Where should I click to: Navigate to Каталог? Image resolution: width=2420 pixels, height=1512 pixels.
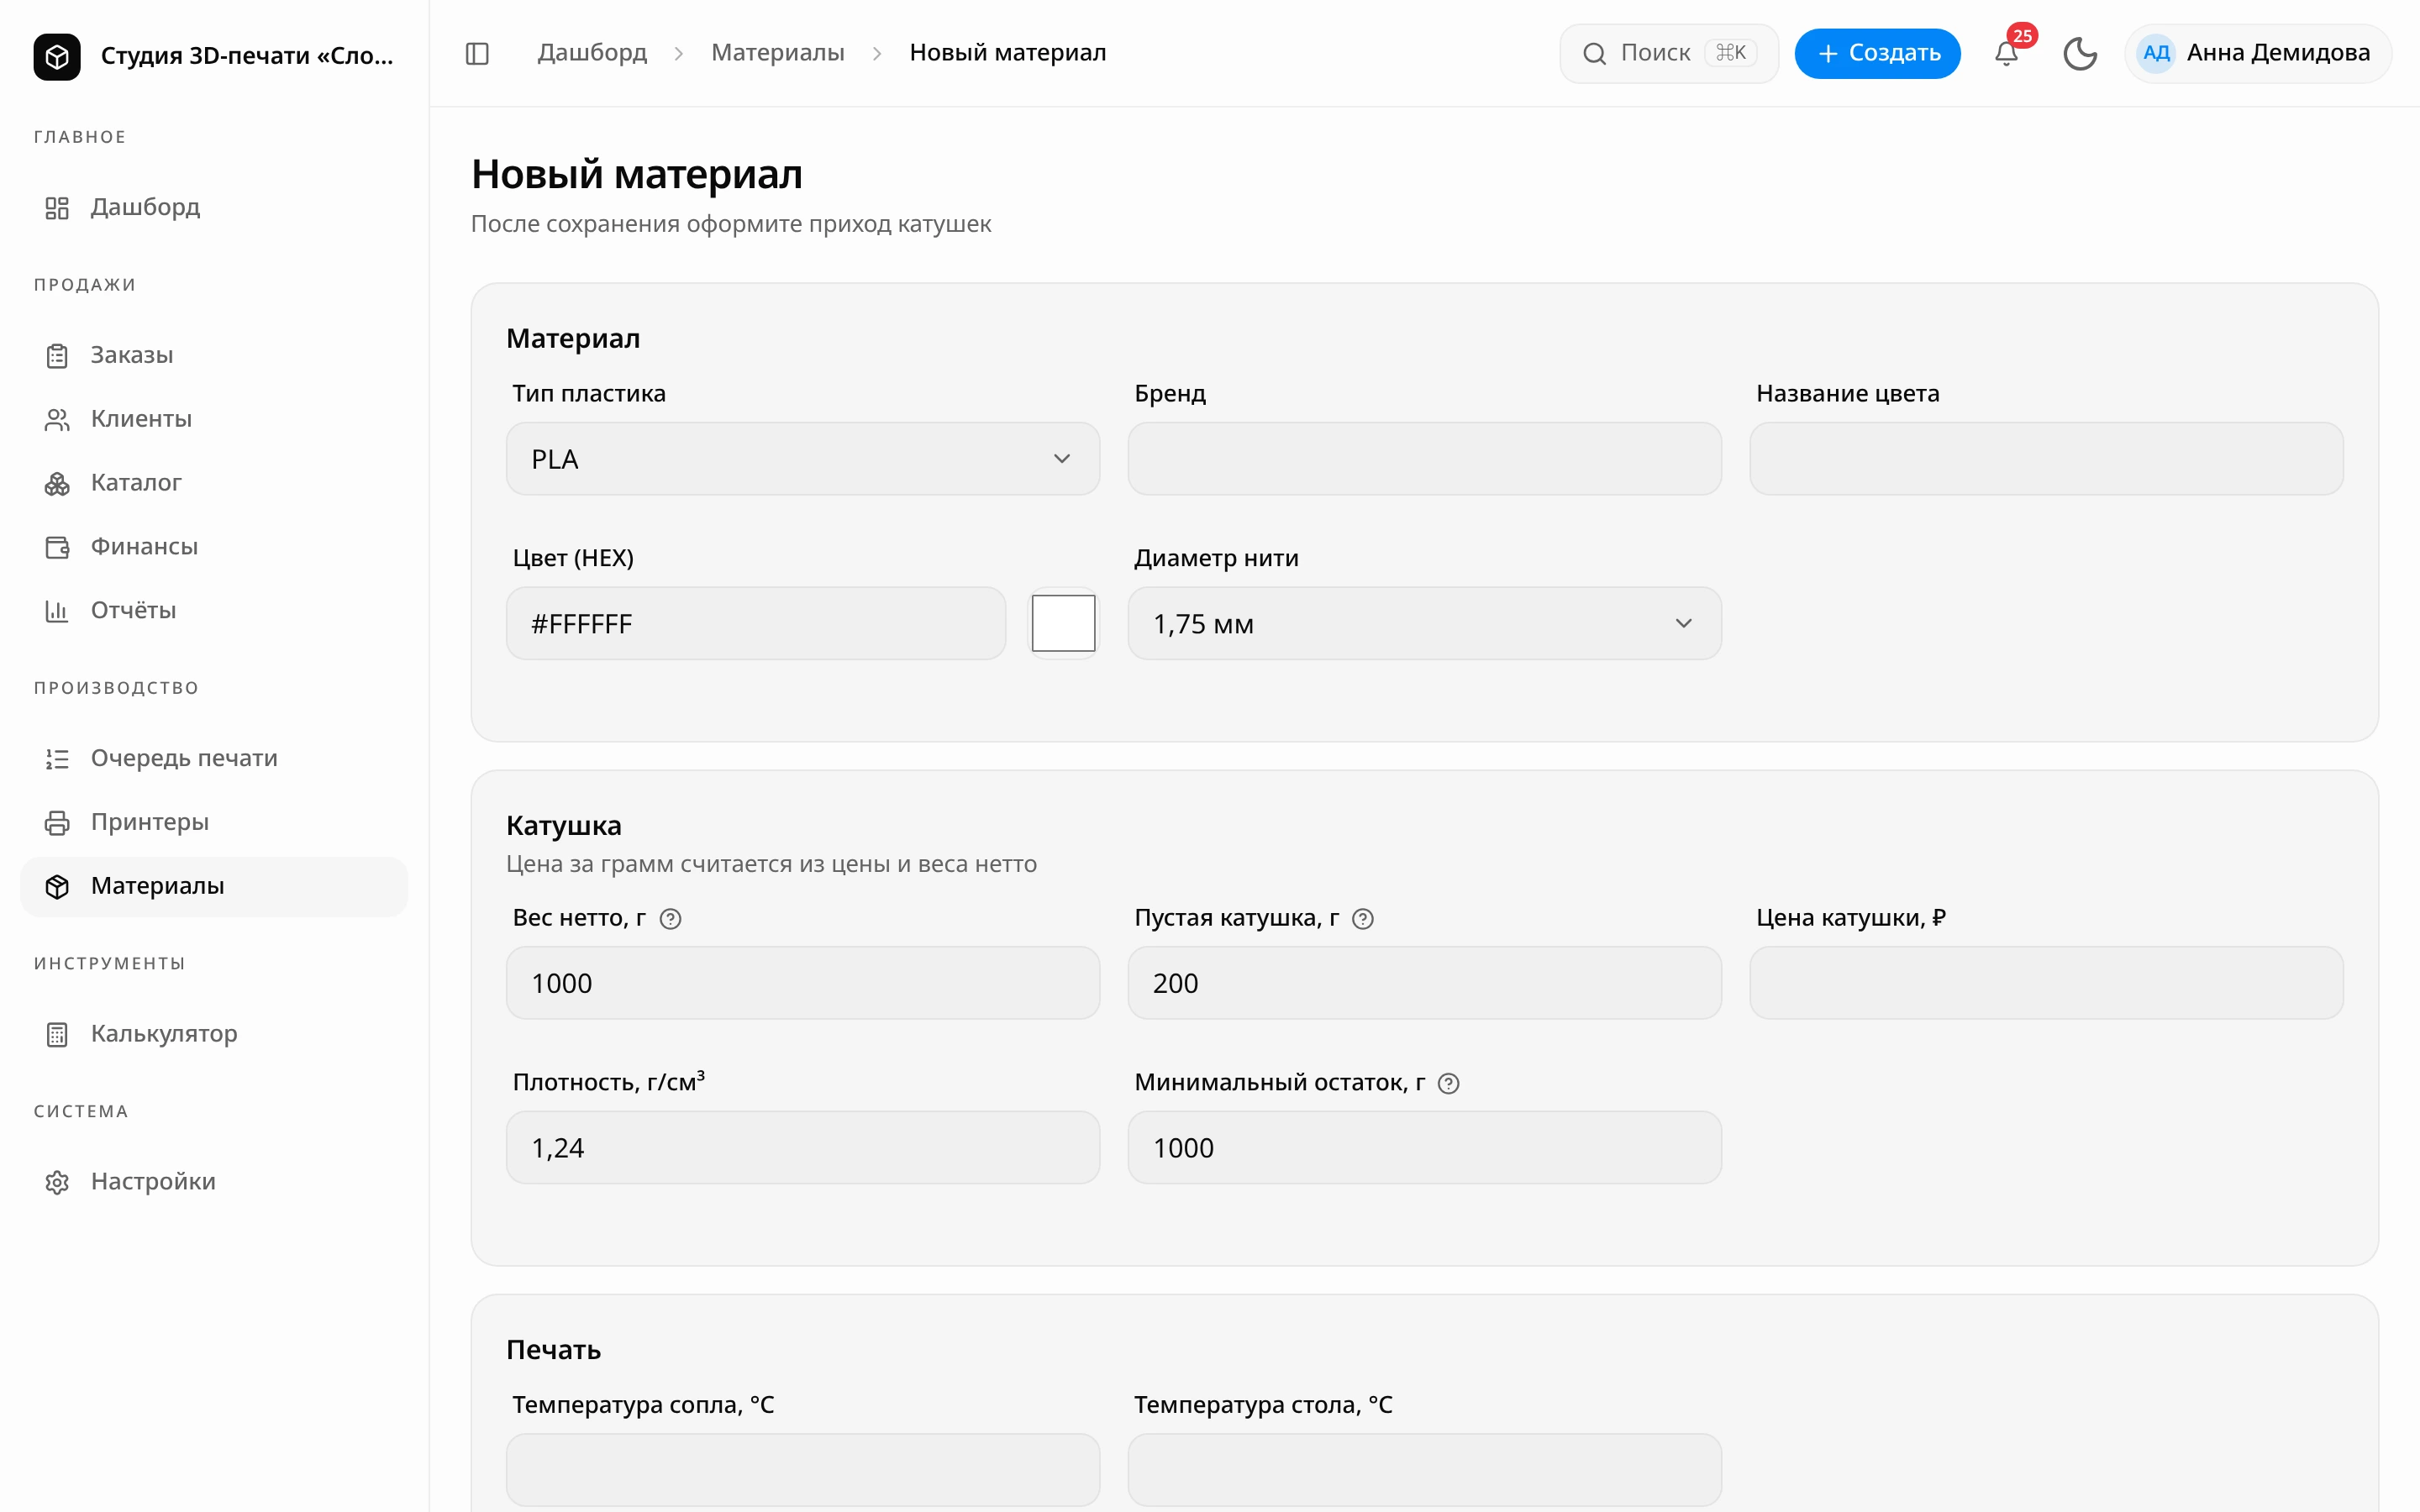tap(214, 483)
